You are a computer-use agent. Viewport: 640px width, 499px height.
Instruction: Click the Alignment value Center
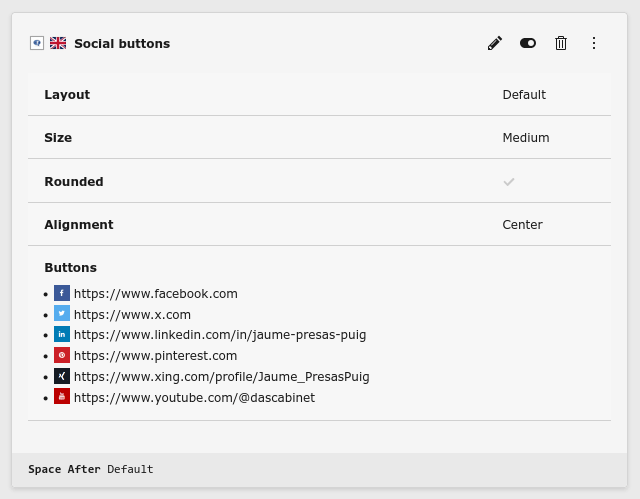coord(522,225)
